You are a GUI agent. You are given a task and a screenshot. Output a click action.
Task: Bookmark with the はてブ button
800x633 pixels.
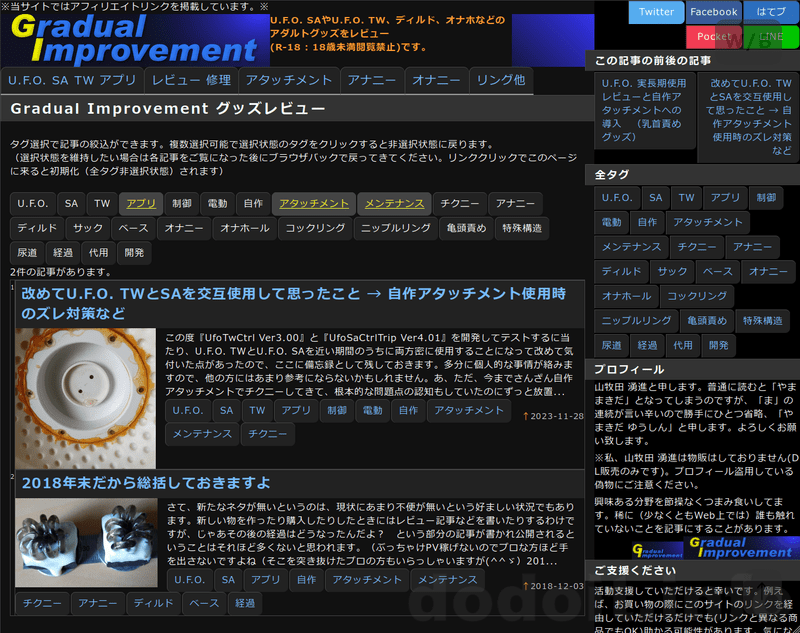pos(771,12)
